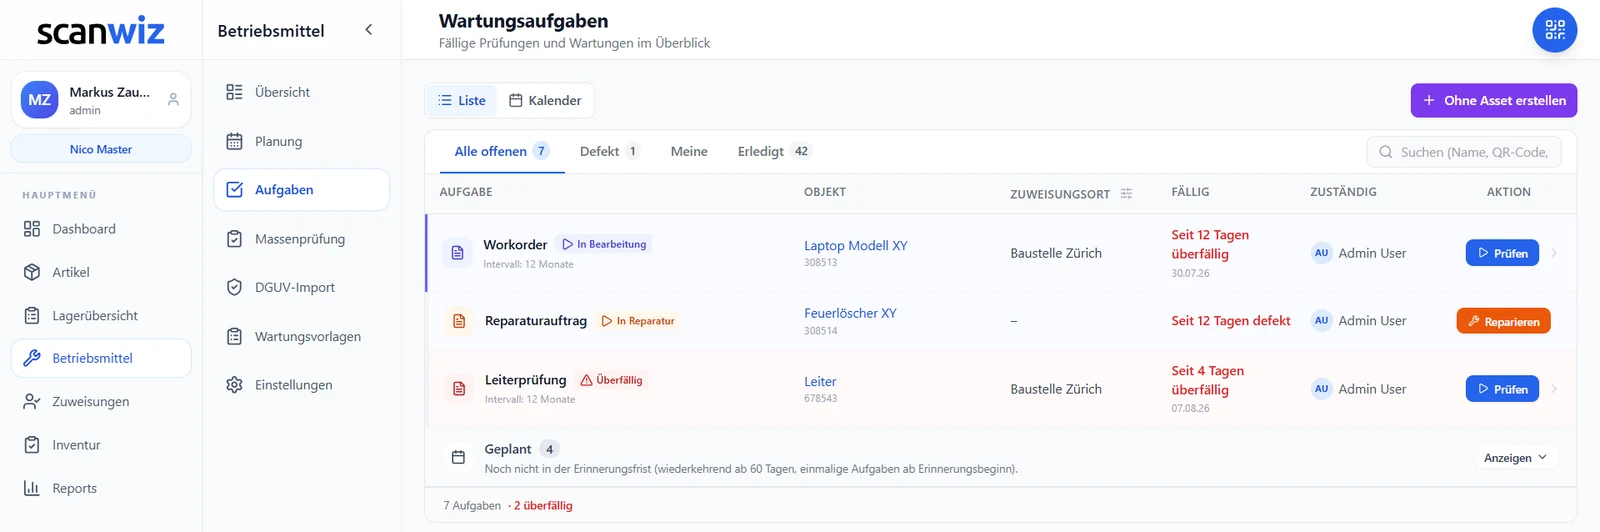Open the Laptop Modell XY link
Viewport: 1600px width, 532px height.
tap(855, 245)
